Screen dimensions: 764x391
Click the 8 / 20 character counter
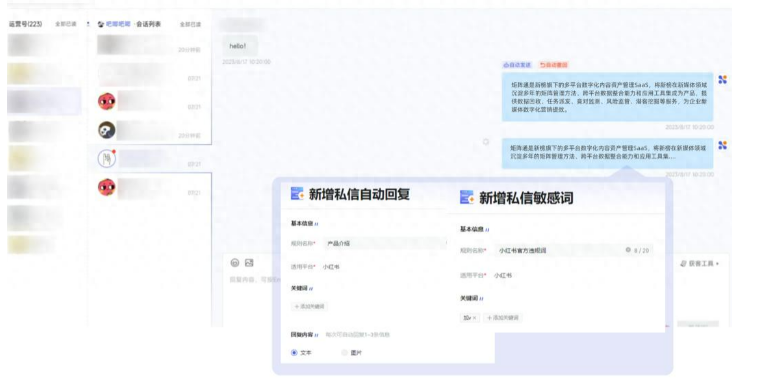pyautogui.click(x=641, y=251)
